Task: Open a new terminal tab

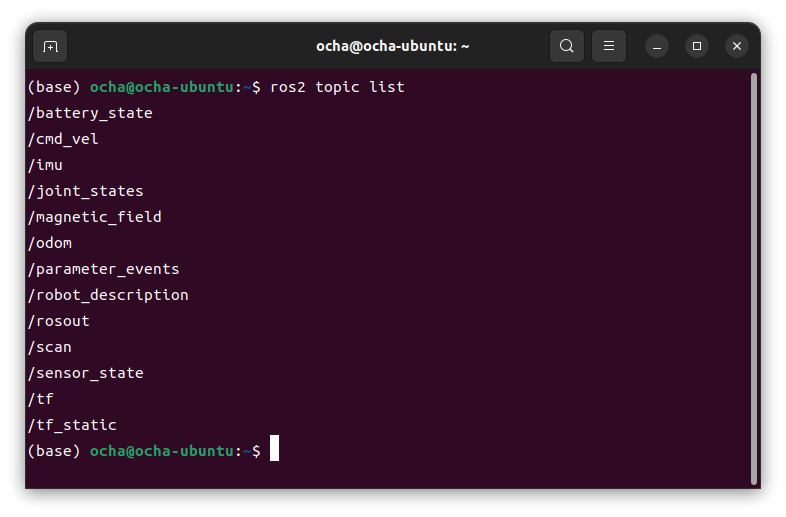Action: click(x=50, y=46)
